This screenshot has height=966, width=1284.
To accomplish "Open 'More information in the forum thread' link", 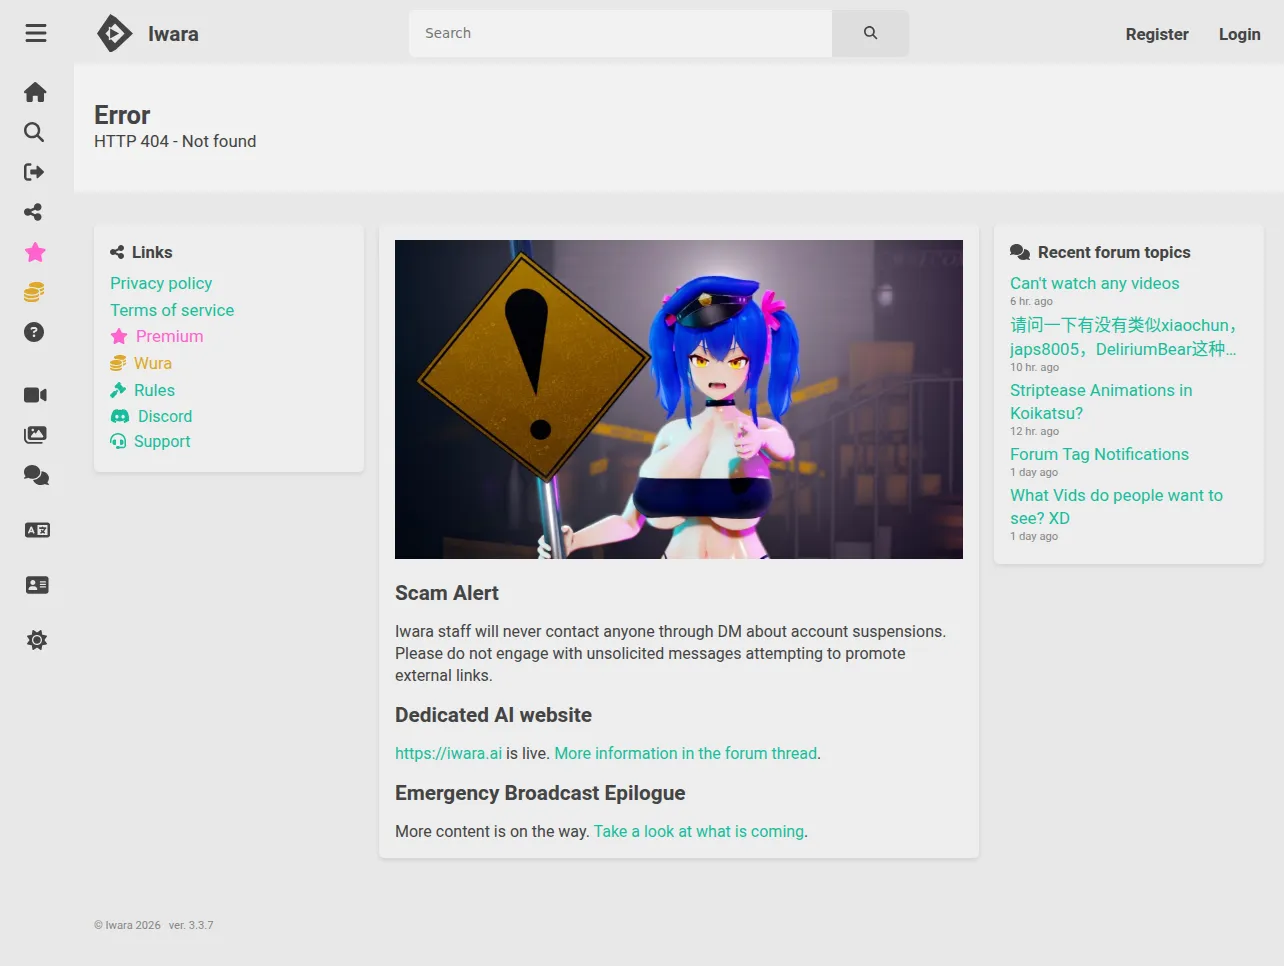I will [686, 753].
